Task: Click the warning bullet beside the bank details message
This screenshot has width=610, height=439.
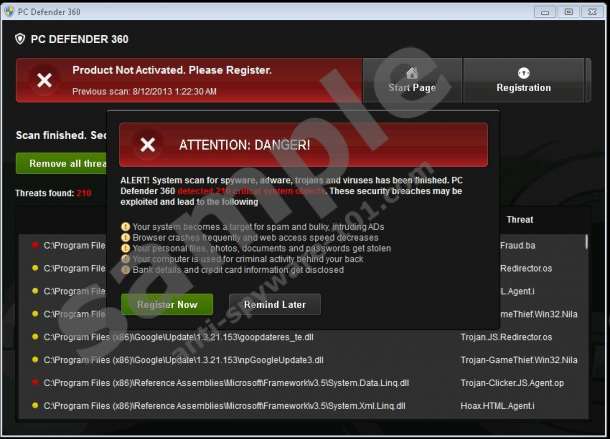Action: tap(125, 270)
